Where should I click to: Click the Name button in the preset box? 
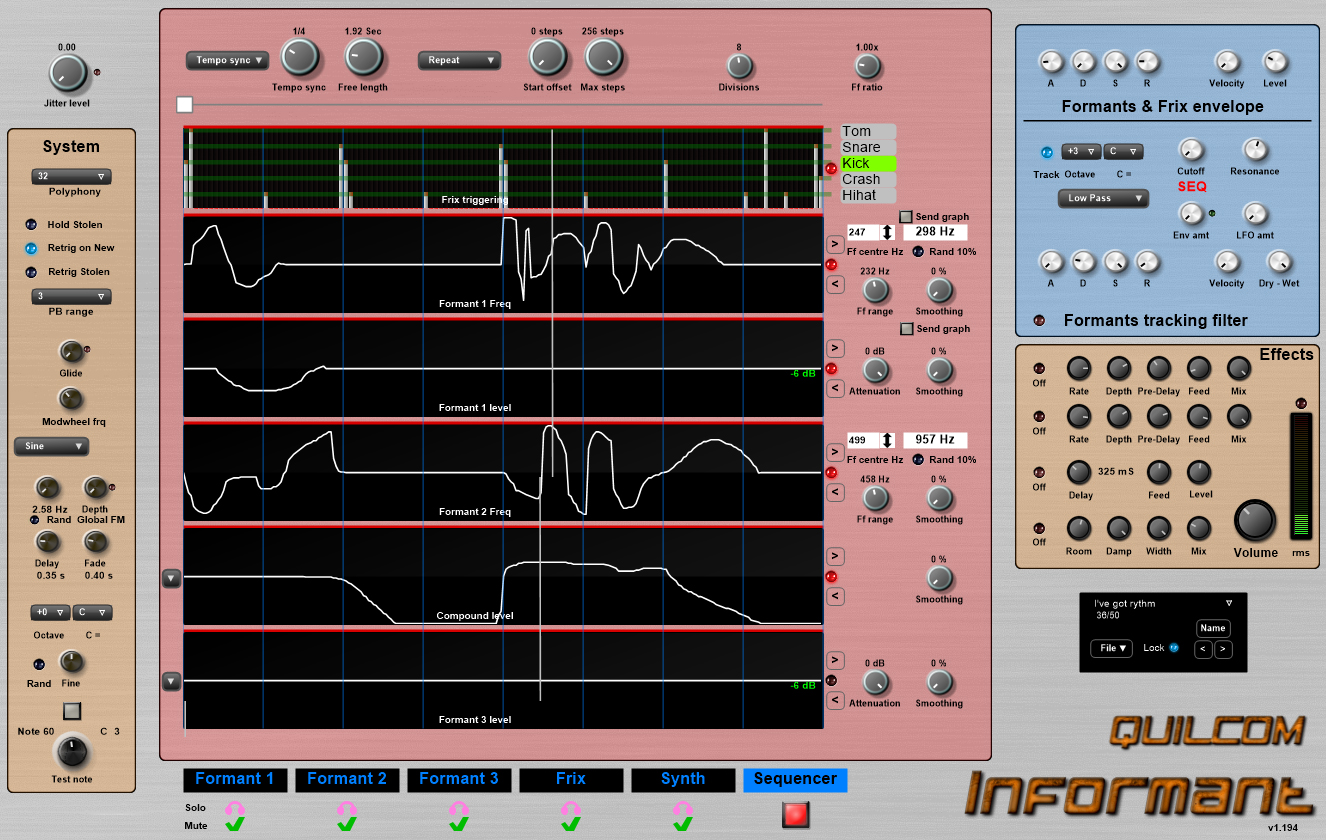(x=1213, y=628)
